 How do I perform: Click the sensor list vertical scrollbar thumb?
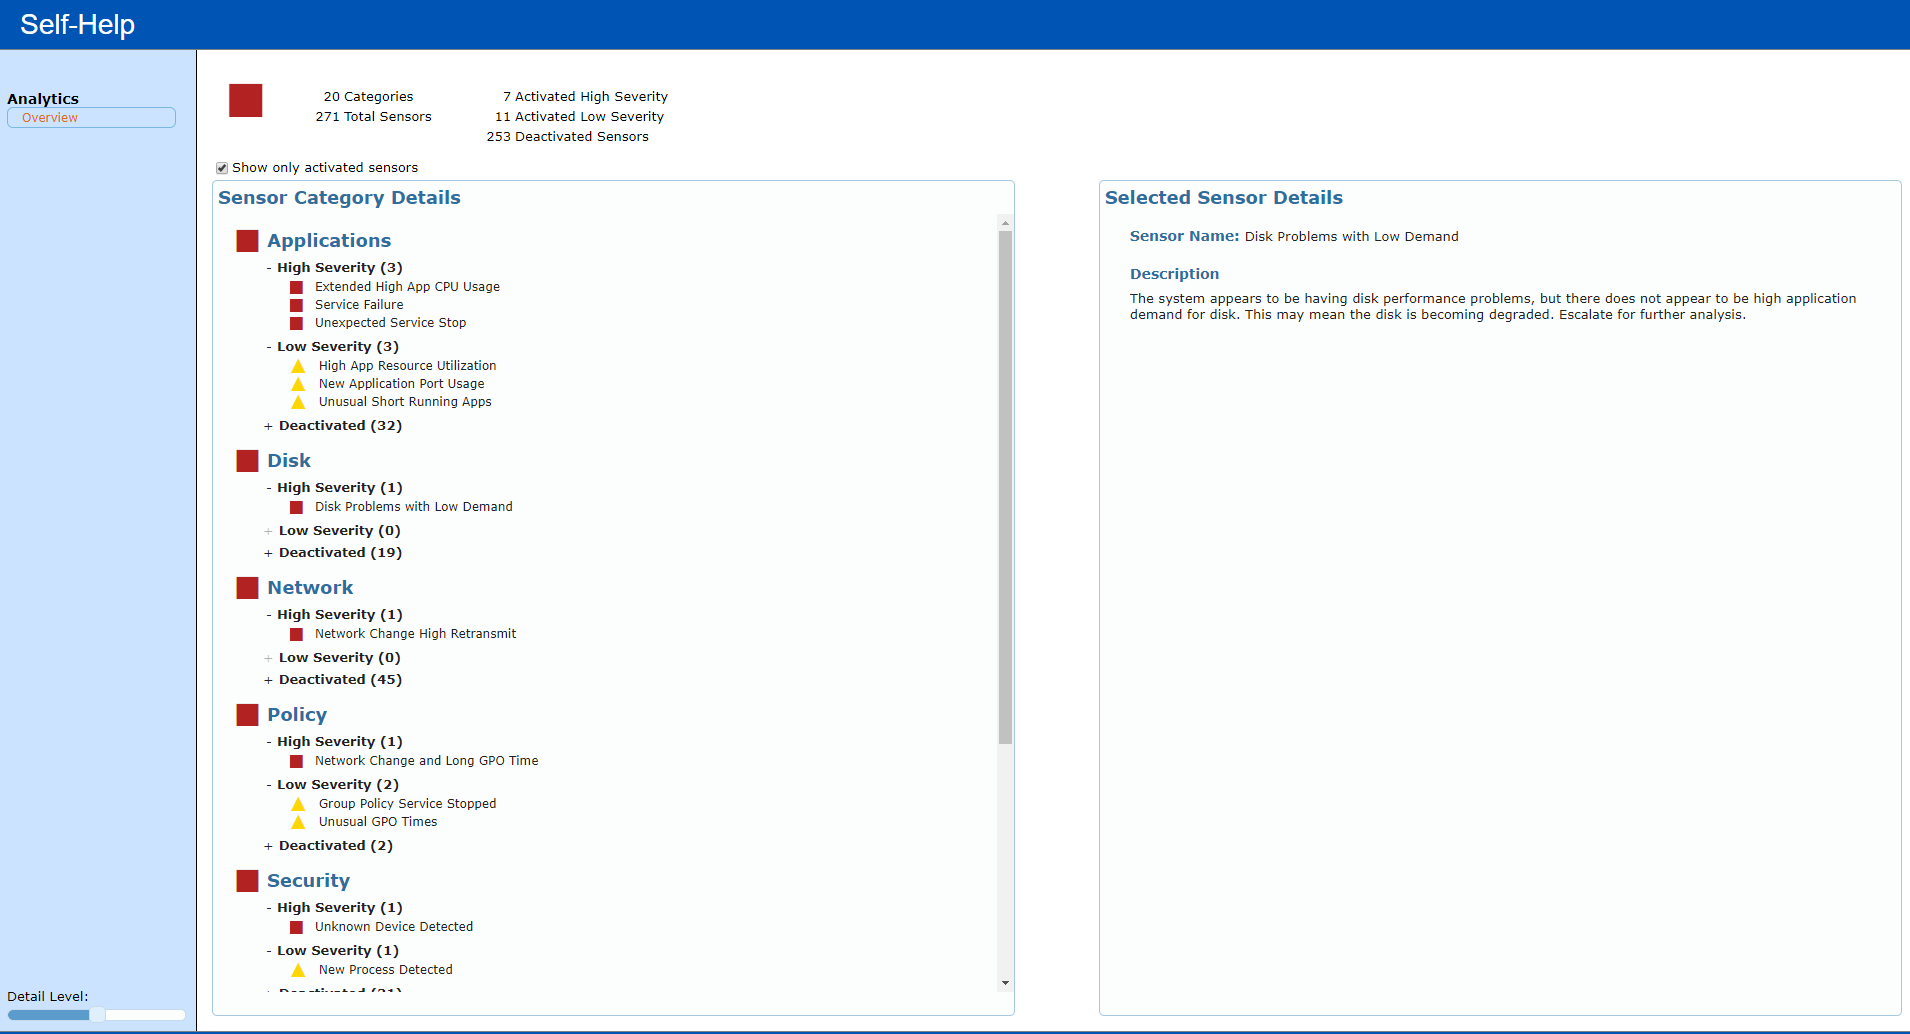1005,488
